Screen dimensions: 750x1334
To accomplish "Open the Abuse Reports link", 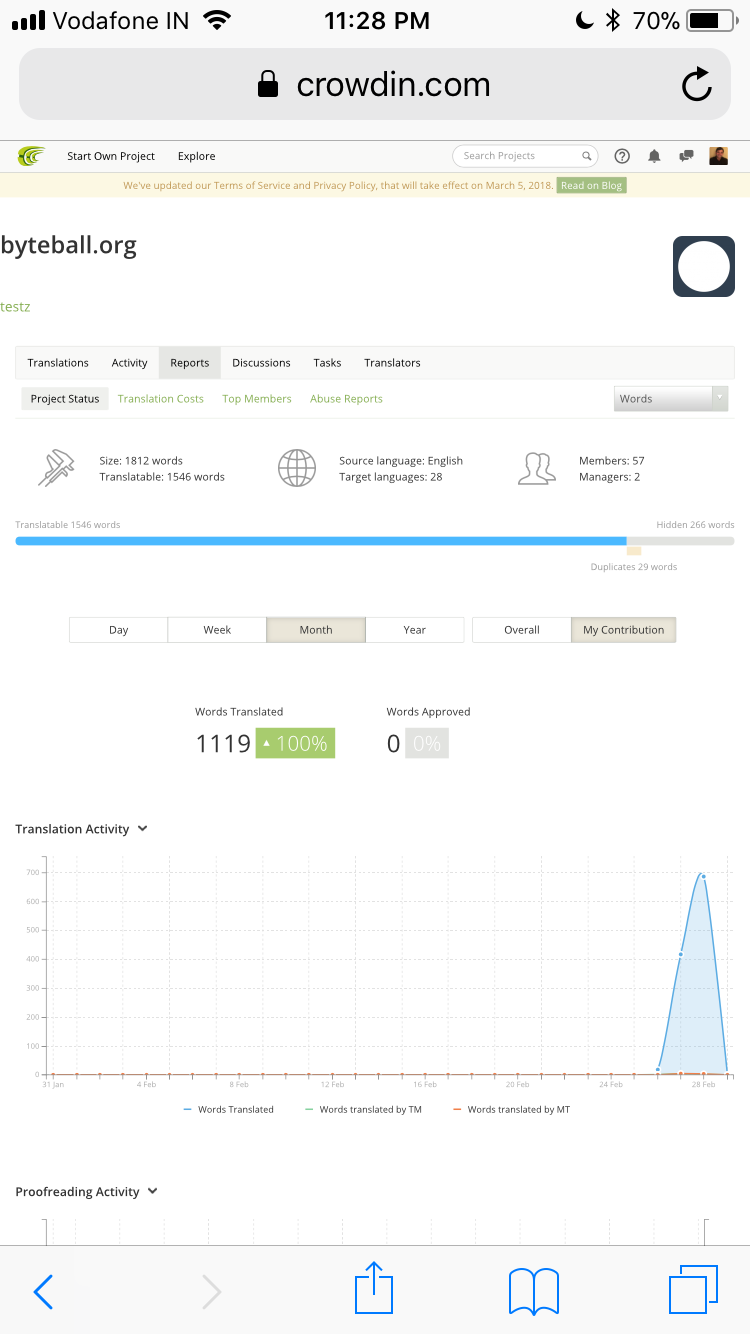I will (346, 399).
